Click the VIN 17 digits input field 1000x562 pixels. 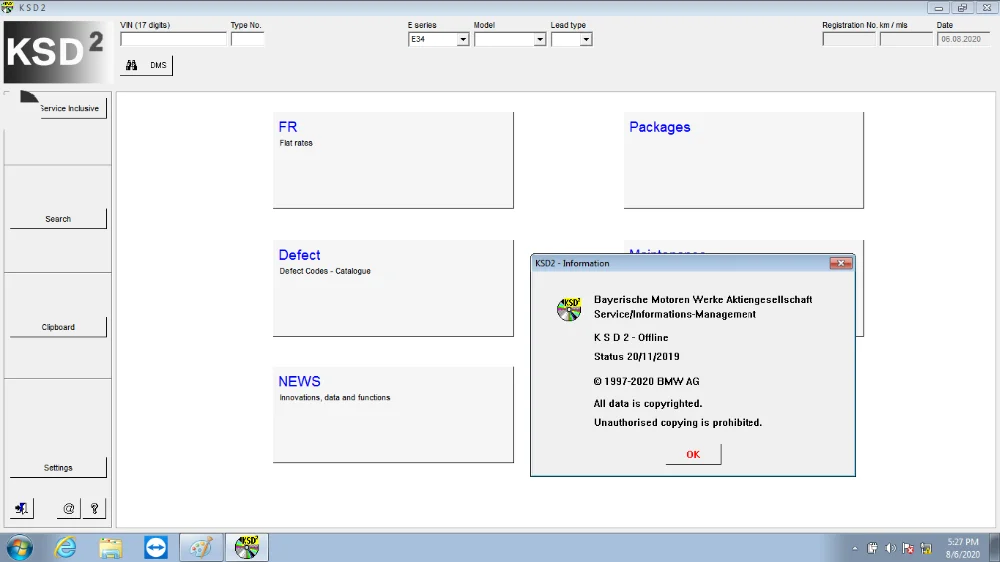coord(173,39)
